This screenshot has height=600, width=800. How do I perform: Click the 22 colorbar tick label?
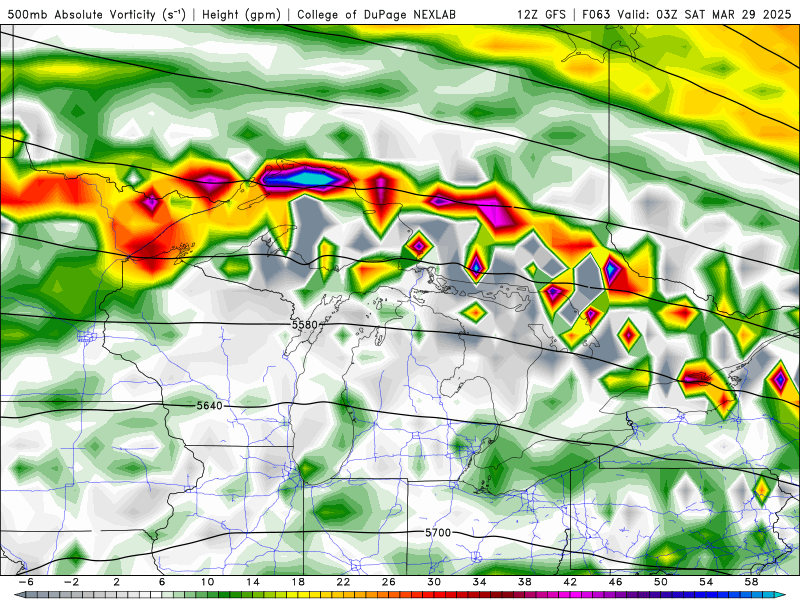point(343,582)
